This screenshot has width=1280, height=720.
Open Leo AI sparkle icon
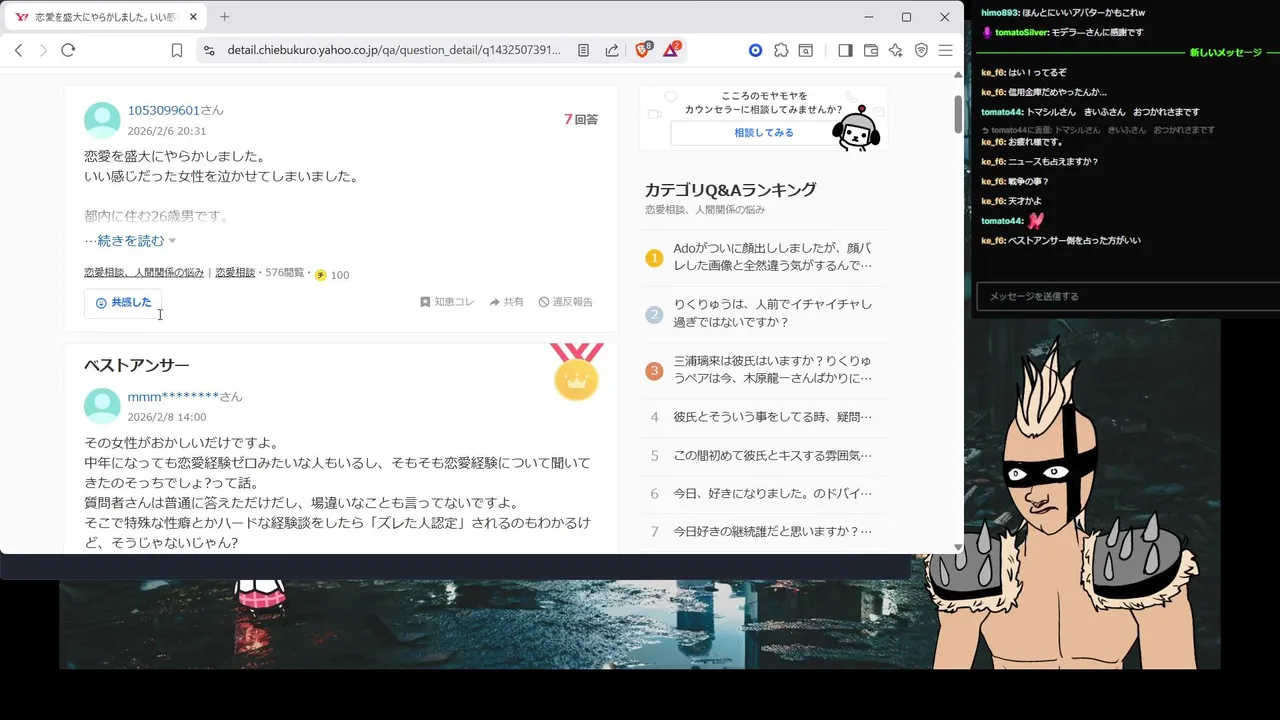[x=896, y=50]
